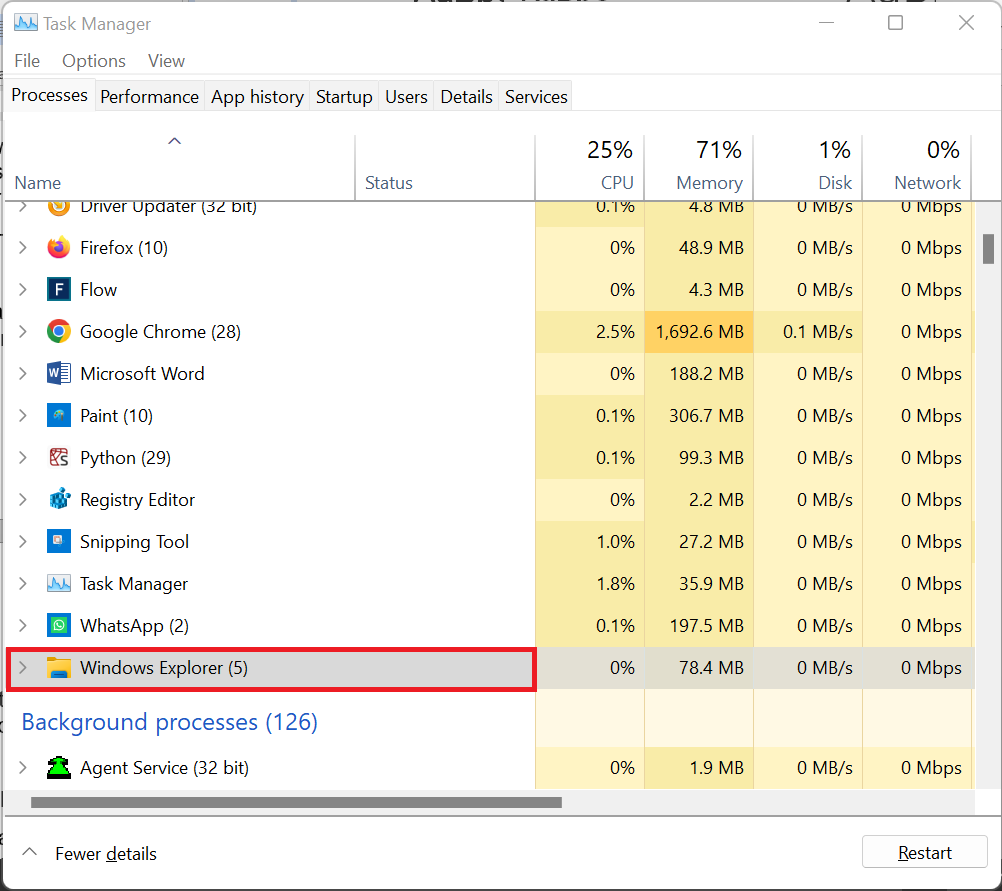Click the horizontal scrollbar thumb

click(296, 802)
